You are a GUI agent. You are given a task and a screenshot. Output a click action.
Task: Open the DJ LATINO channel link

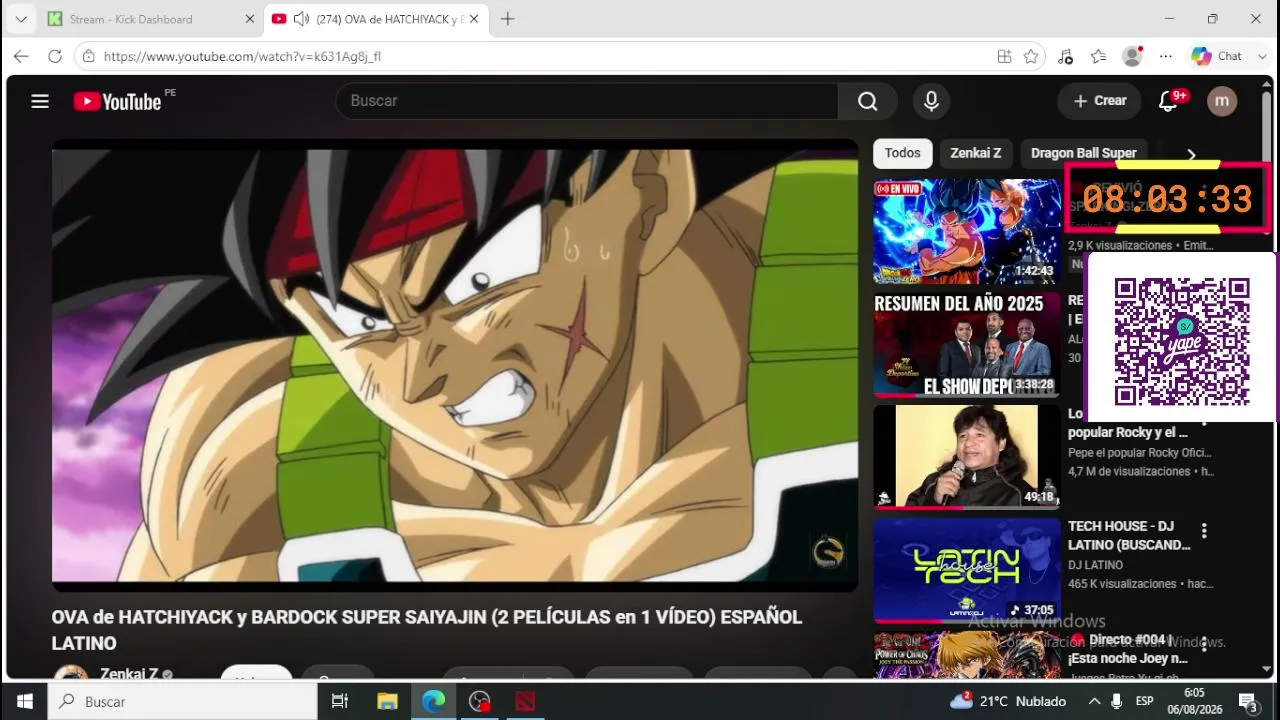pos(1095,565)
